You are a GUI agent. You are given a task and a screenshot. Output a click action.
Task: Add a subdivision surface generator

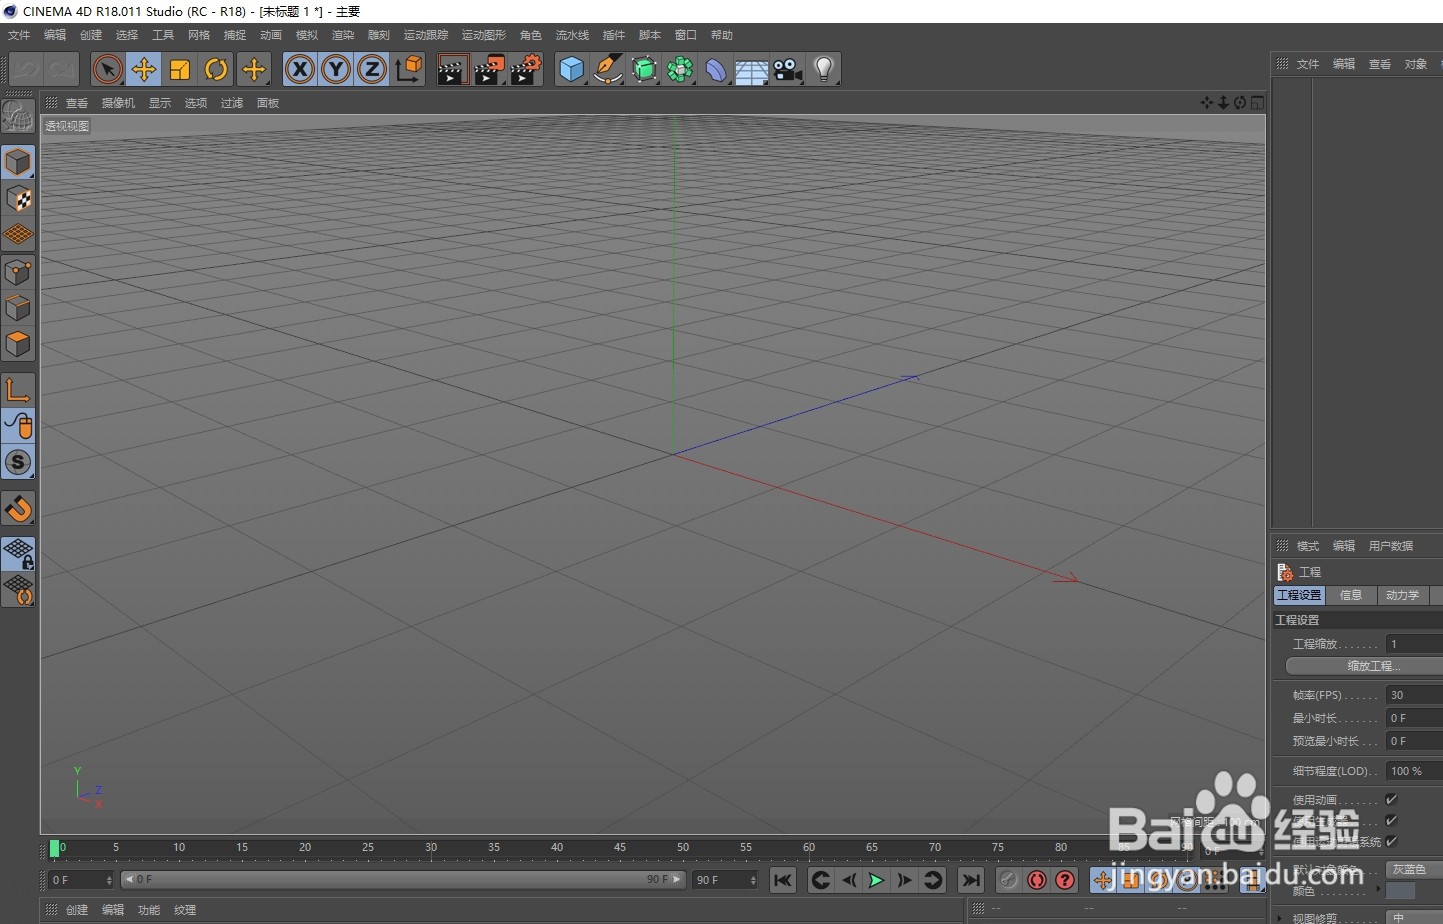point(644,69)
